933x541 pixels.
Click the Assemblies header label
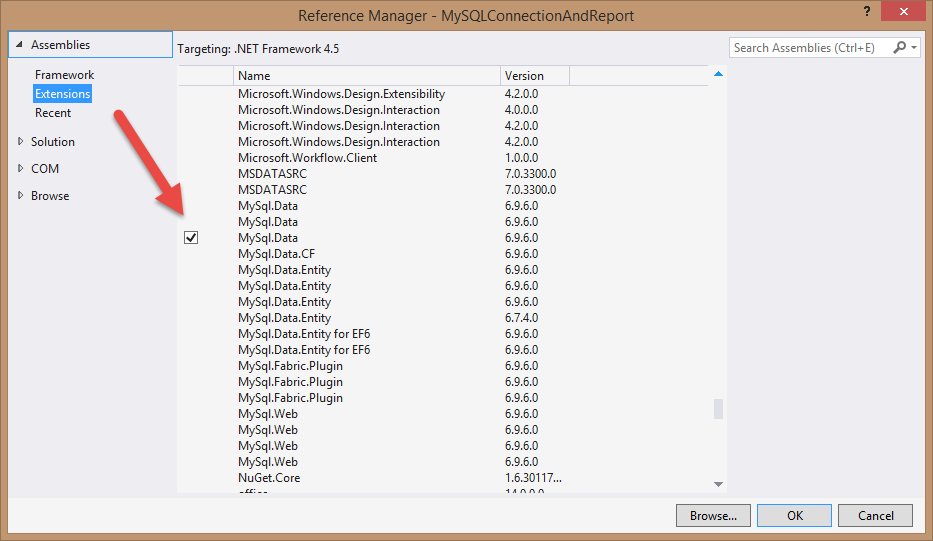pyautogui.click(x=60, y=45)
